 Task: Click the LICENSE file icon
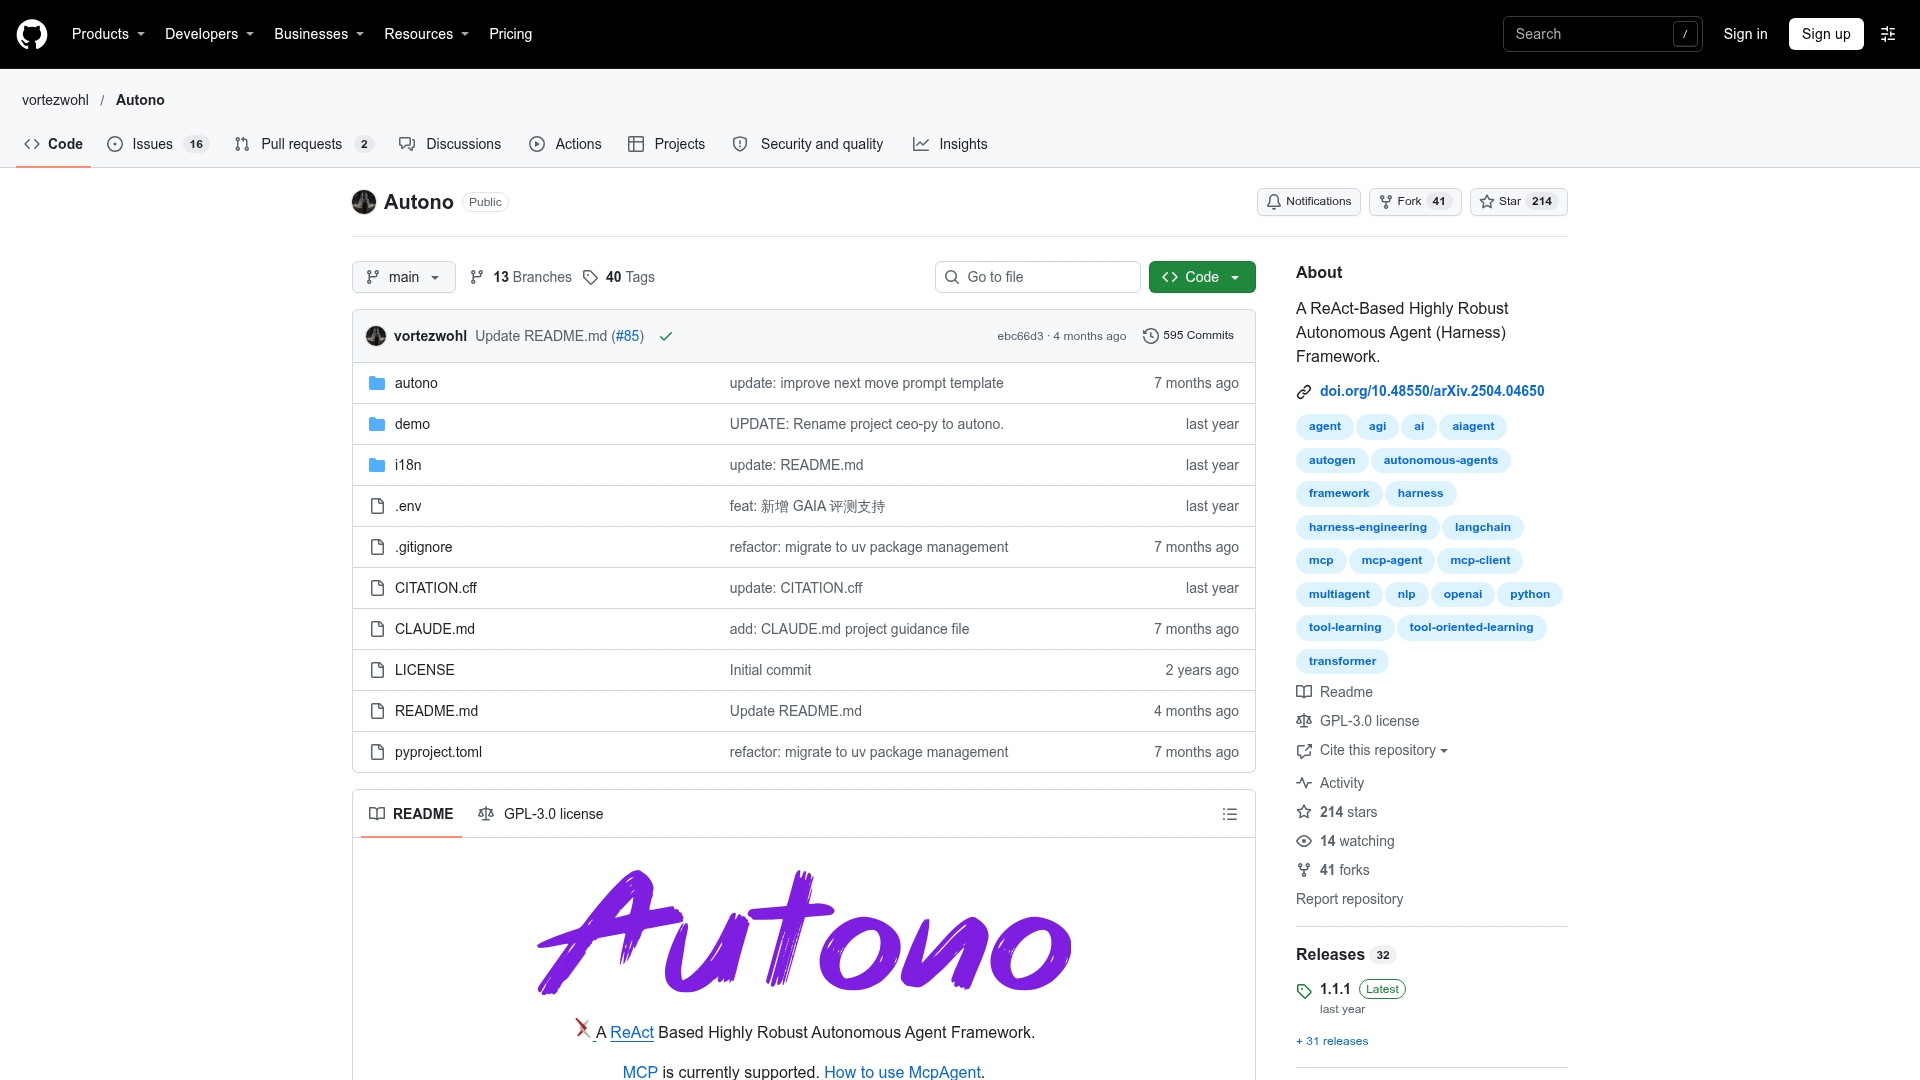tap(377, 670)
